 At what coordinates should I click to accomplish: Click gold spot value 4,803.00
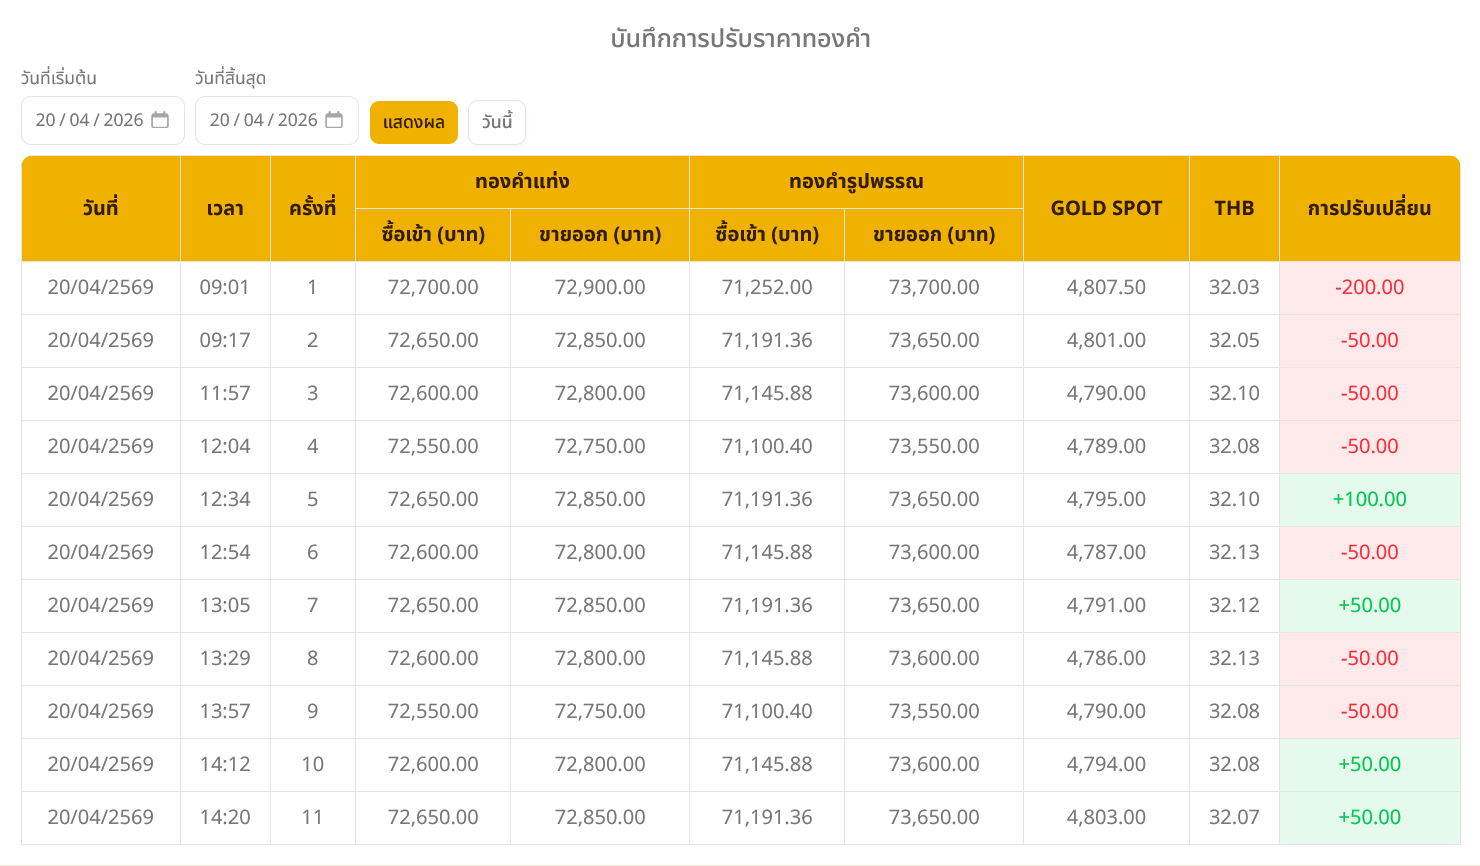1106,817
